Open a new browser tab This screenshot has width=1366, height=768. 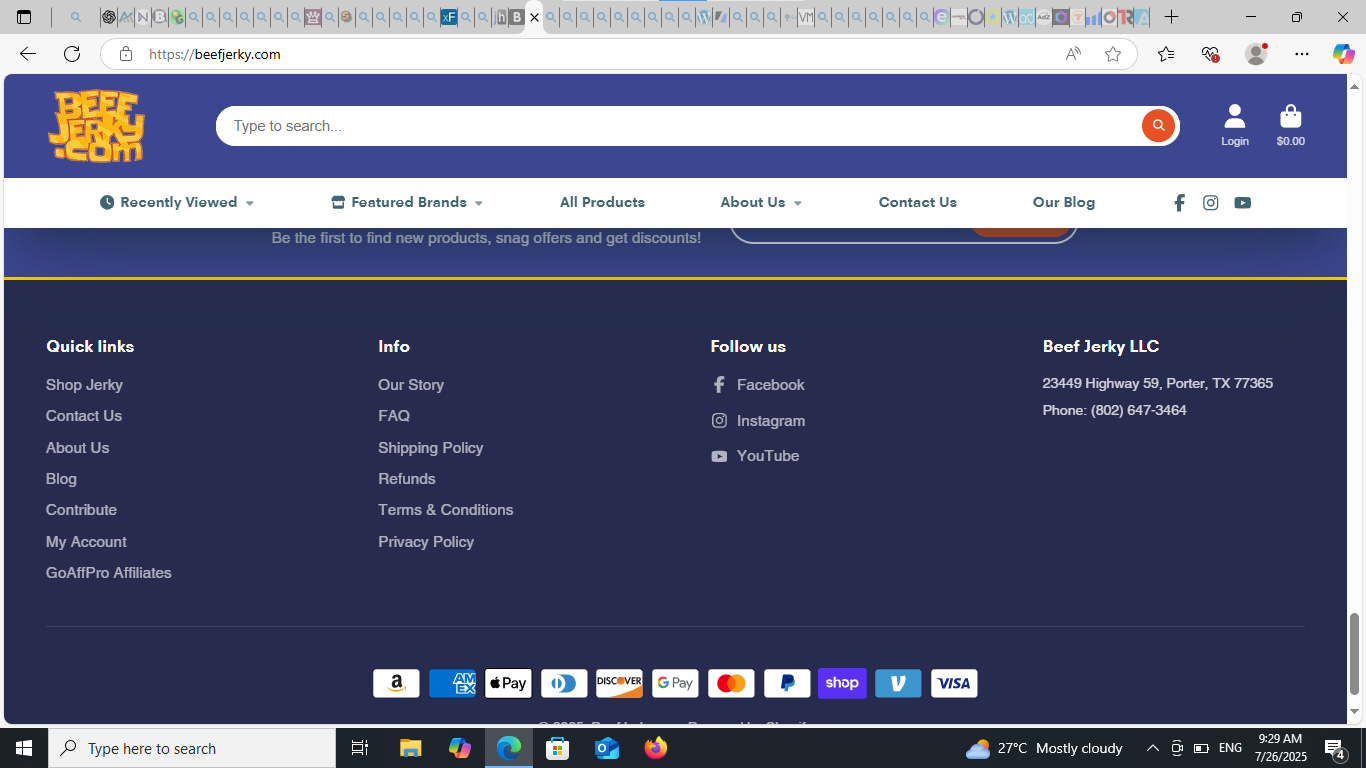coord(1171,17)
